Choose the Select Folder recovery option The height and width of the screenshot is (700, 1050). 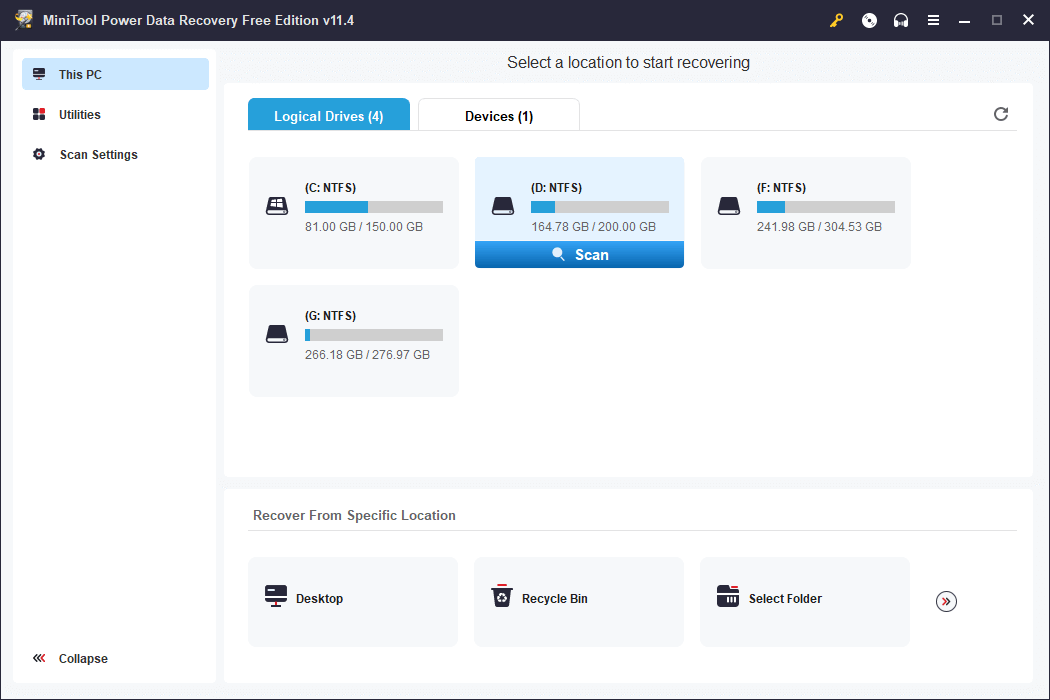pos(804,601)
